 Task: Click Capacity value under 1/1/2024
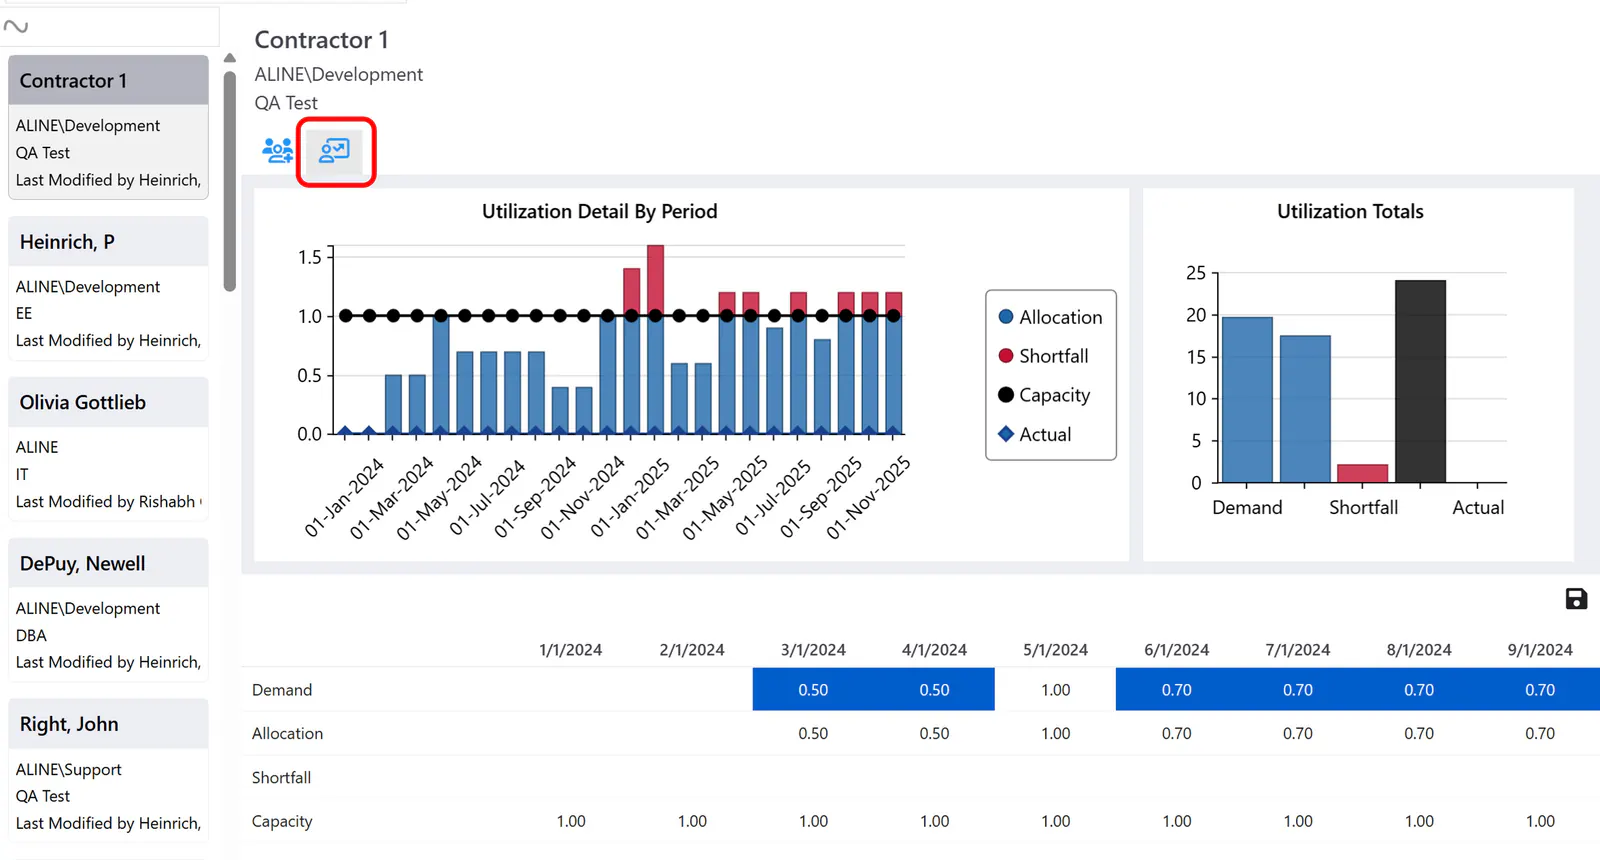coord(571,821)
